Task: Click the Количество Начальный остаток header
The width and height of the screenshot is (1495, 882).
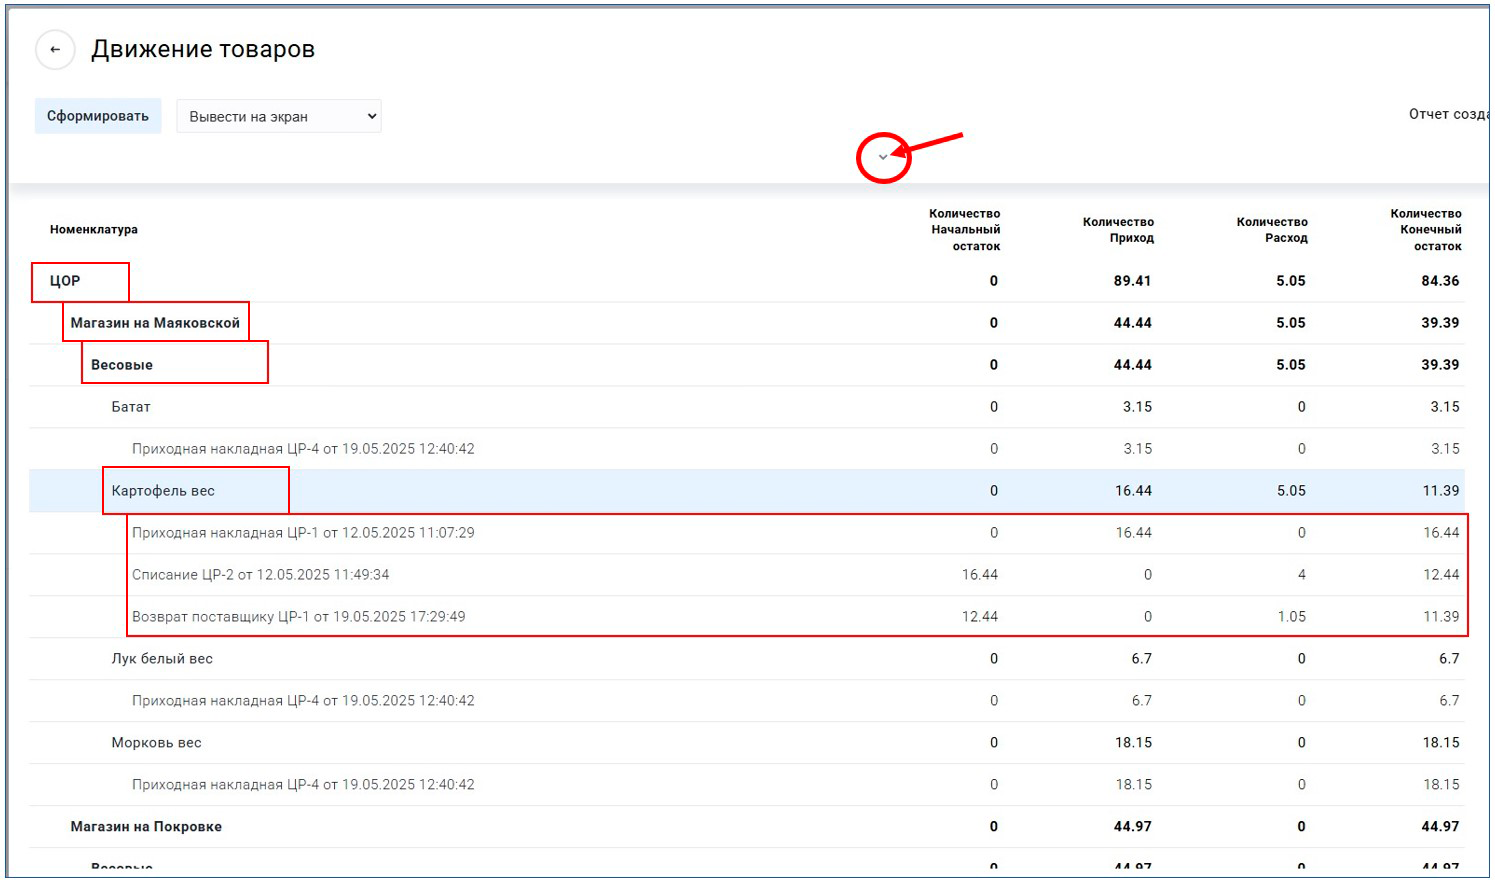Action: tap(964, 230)
